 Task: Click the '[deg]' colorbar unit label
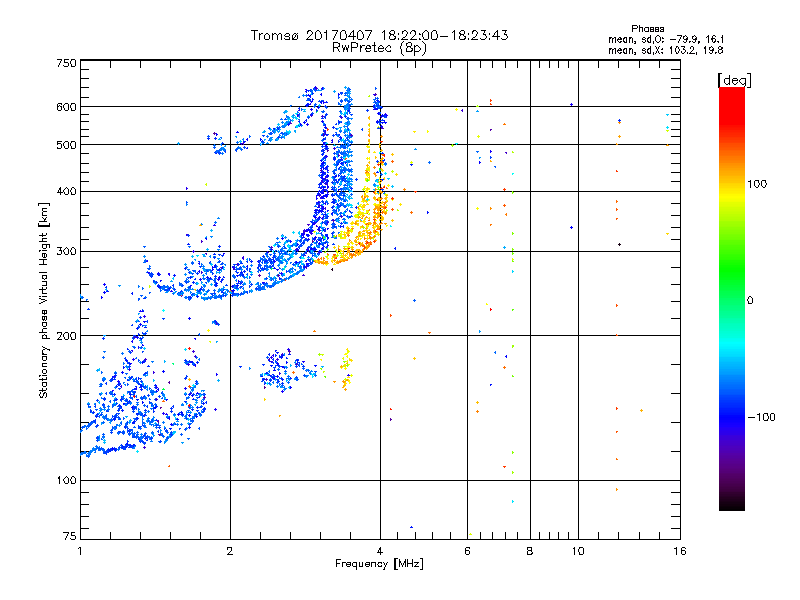coord(734,80)
